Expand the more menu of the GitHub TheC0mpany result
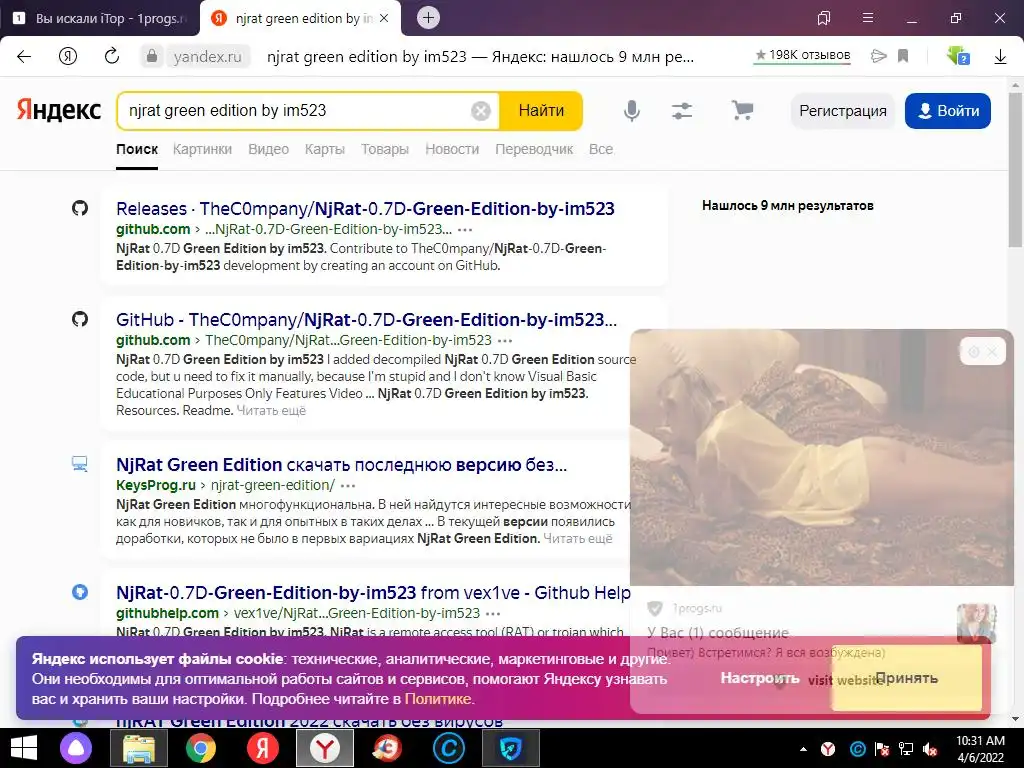 505,341
